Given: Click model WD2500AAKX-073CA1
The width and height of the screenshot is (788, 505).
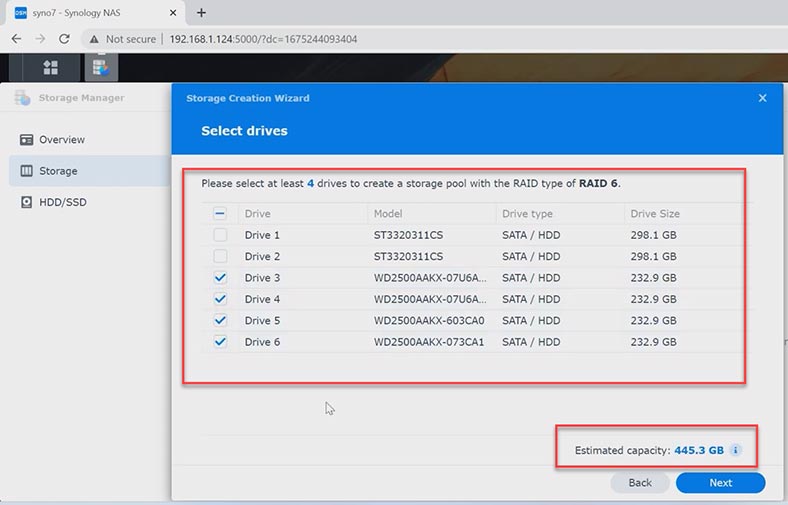Looking at the screenshot, I should click(429, 342).
